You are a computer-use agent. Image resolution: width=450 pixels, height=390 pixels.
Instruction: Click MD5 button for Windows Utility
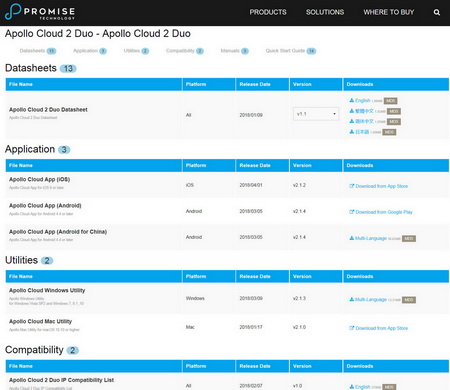409,300
